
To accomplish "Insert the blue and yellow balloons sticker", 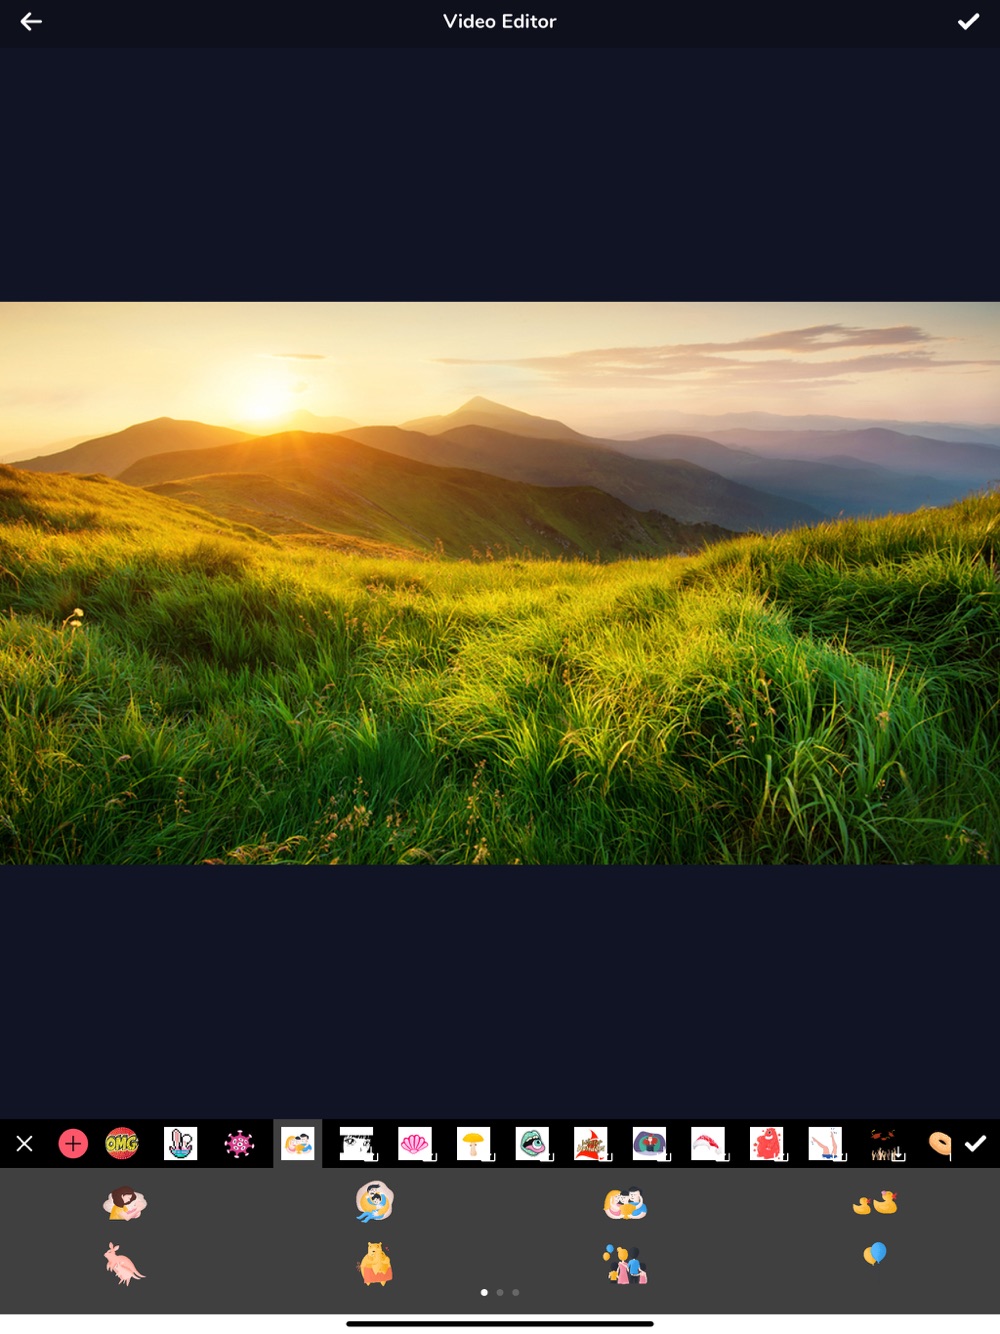I will tap(875, 1254).
